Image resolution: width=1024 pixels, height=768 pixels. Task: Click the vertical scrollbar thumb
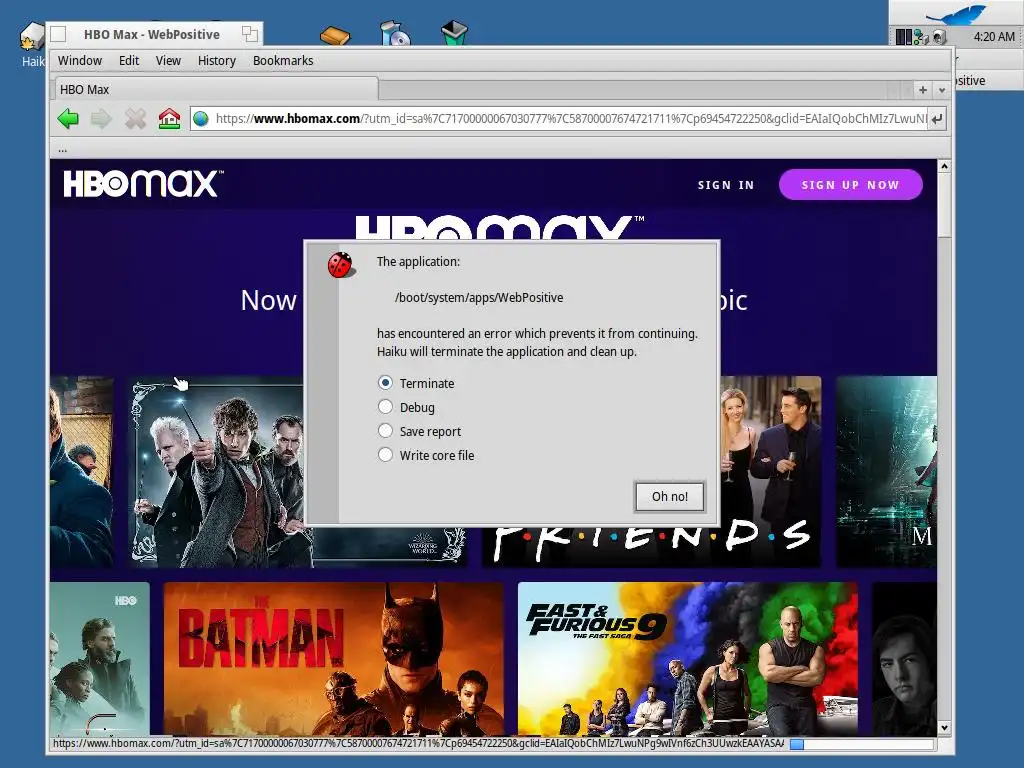point(944,206)
